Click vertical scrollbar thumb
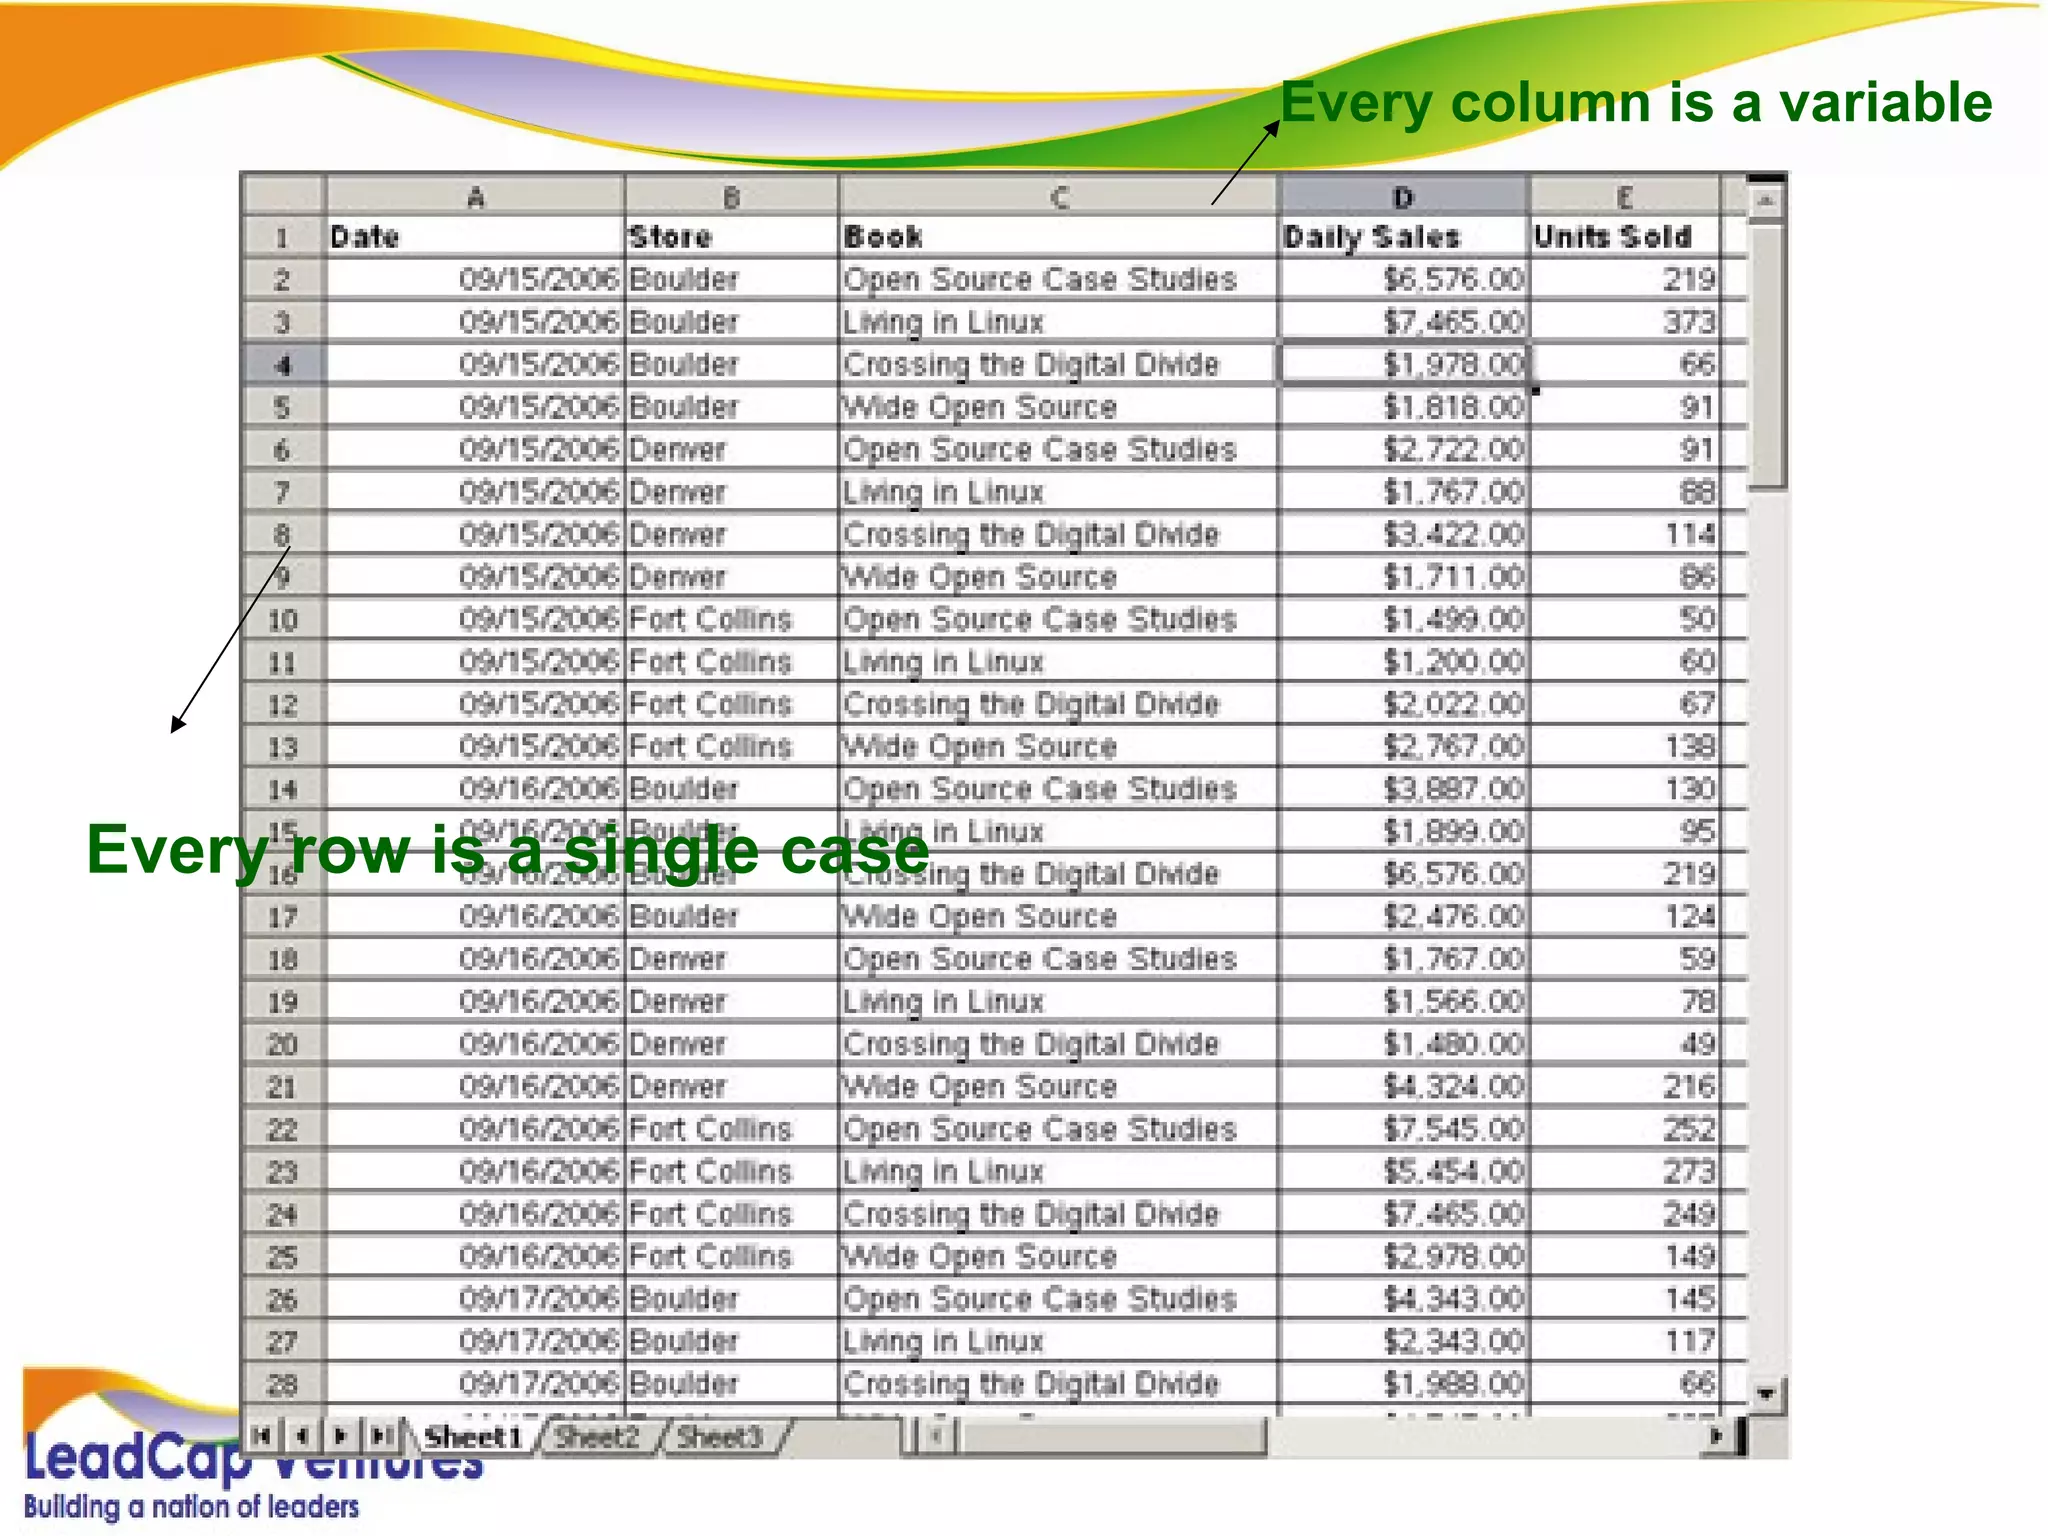 [x=1766, y=357]
